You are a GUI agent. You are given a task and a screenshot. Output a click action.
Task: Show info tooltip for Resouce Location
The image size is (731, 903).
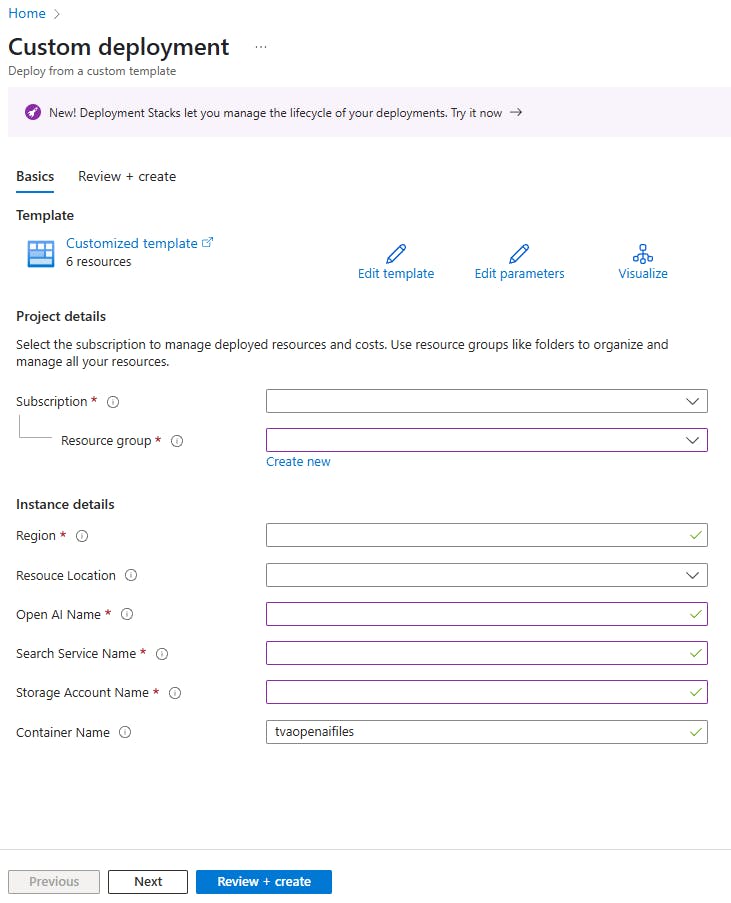pyautogui.click(x=131, y=575)
